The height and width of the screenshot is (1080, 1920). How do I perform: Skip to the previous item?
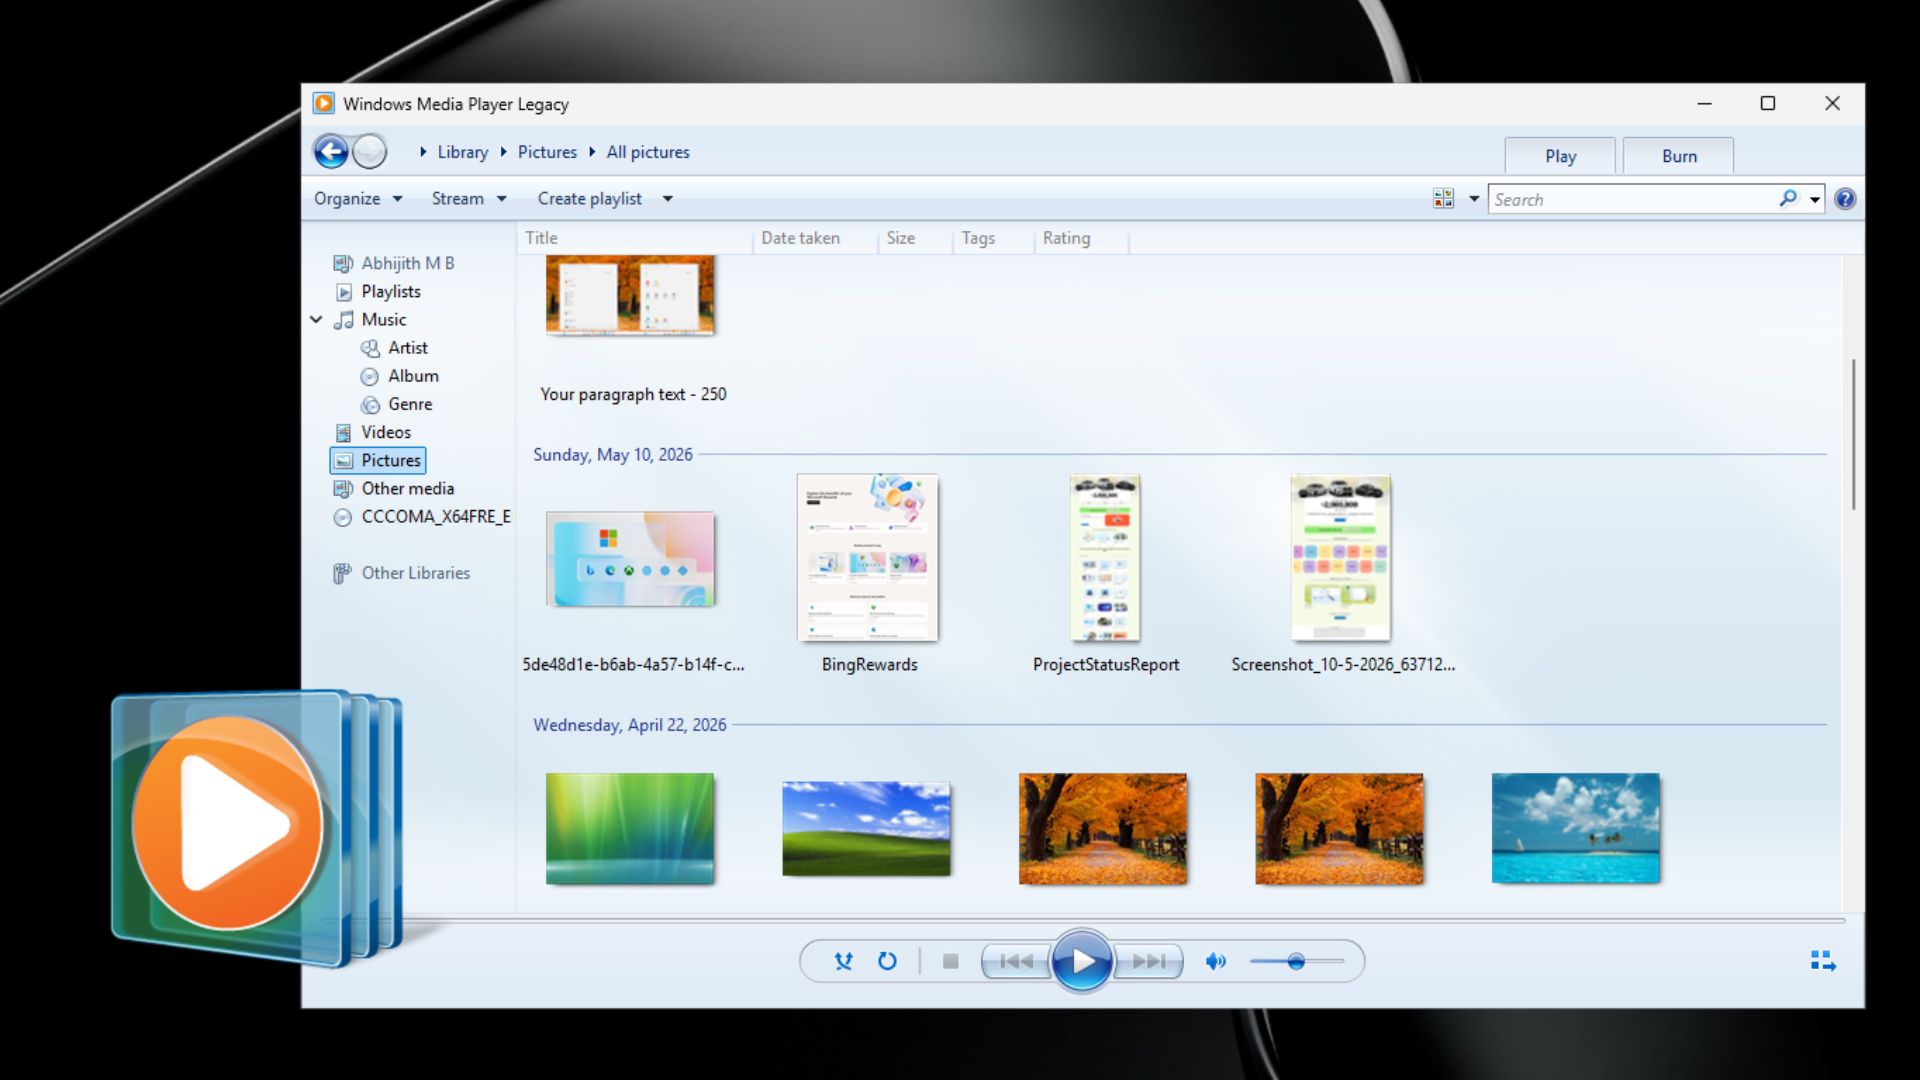tap(1016, 961)
